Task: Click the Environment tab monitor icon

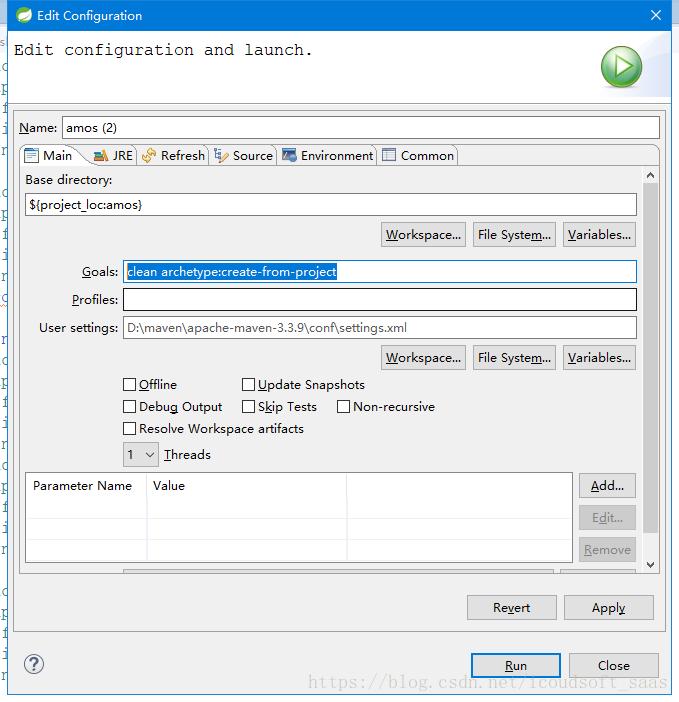Action: pos(289,155)
